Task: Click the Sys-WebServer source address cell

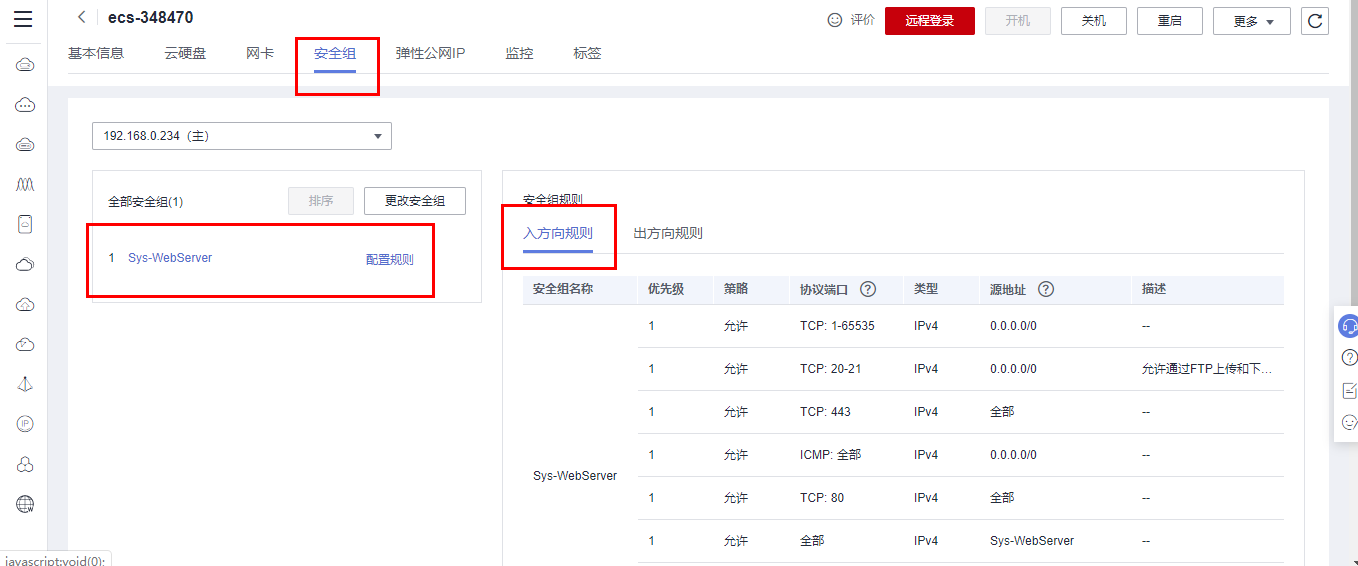Action: point(1032,541)
